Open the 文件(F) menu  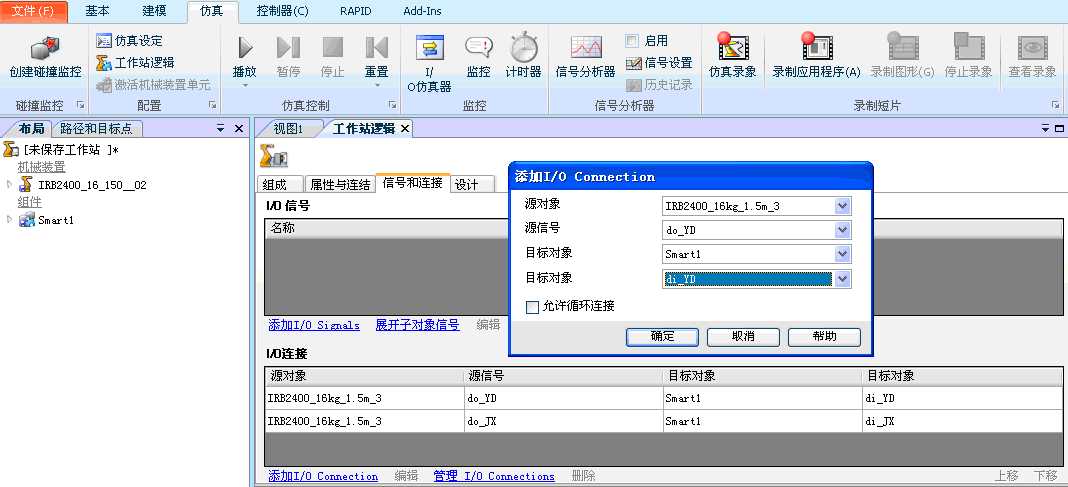[34, 12]
